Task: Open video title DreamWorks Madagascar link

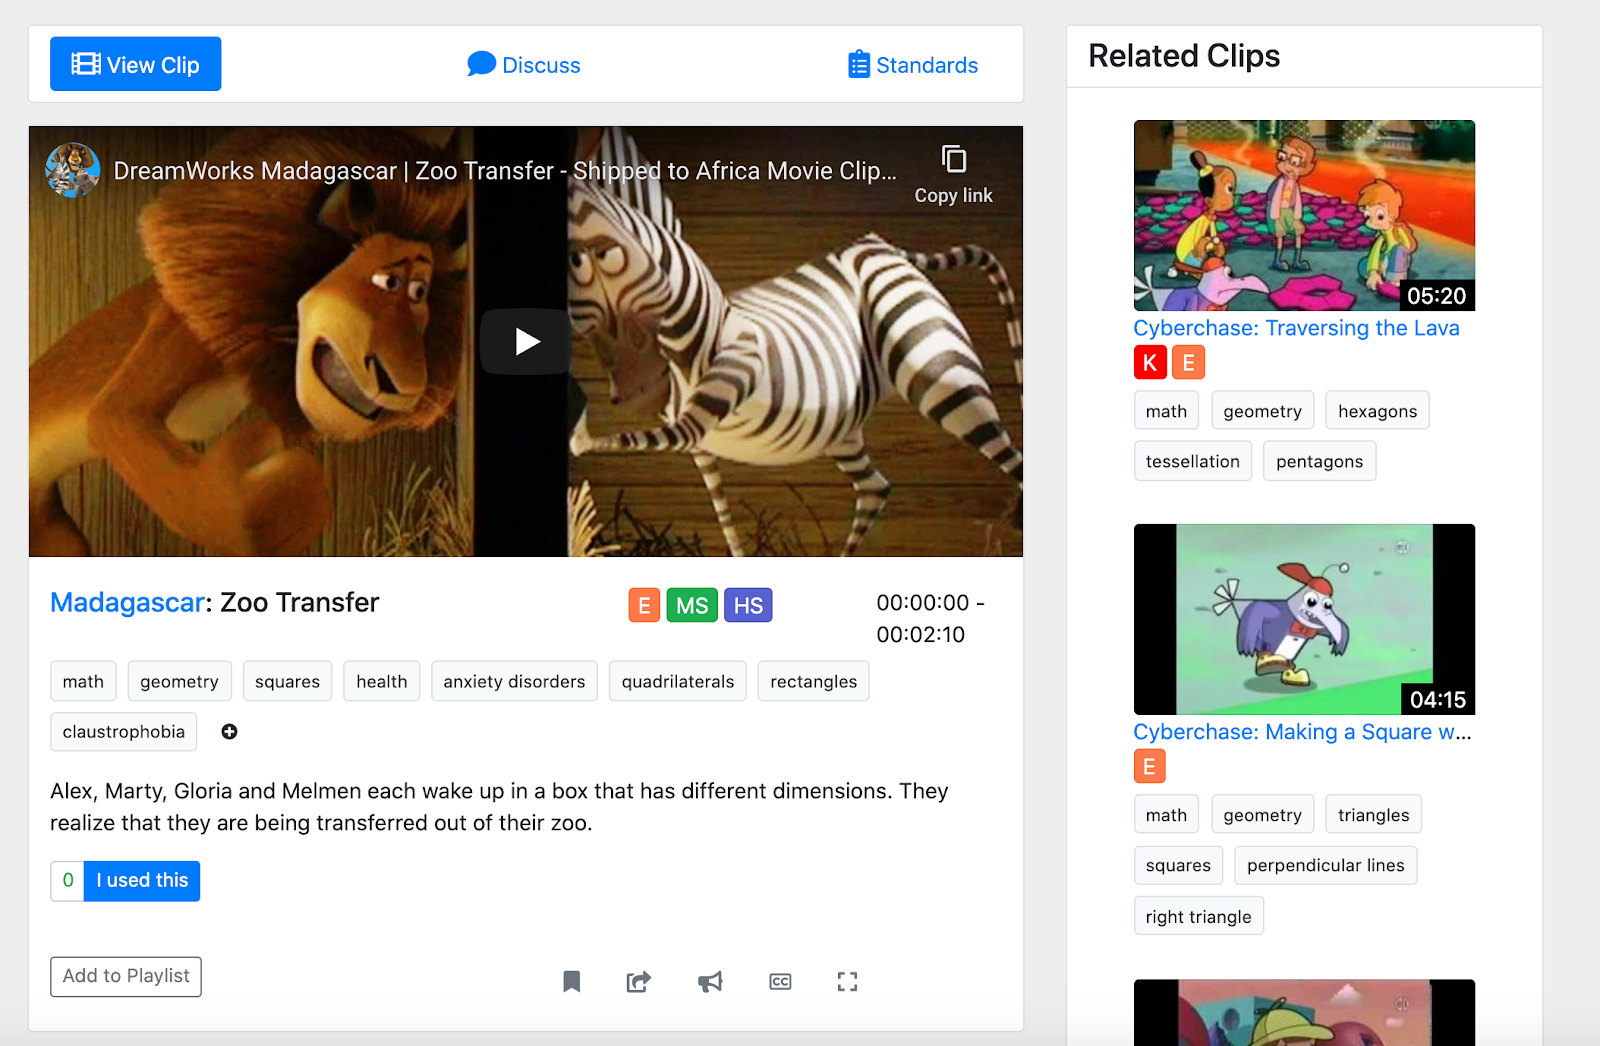Action: (505, 171)
